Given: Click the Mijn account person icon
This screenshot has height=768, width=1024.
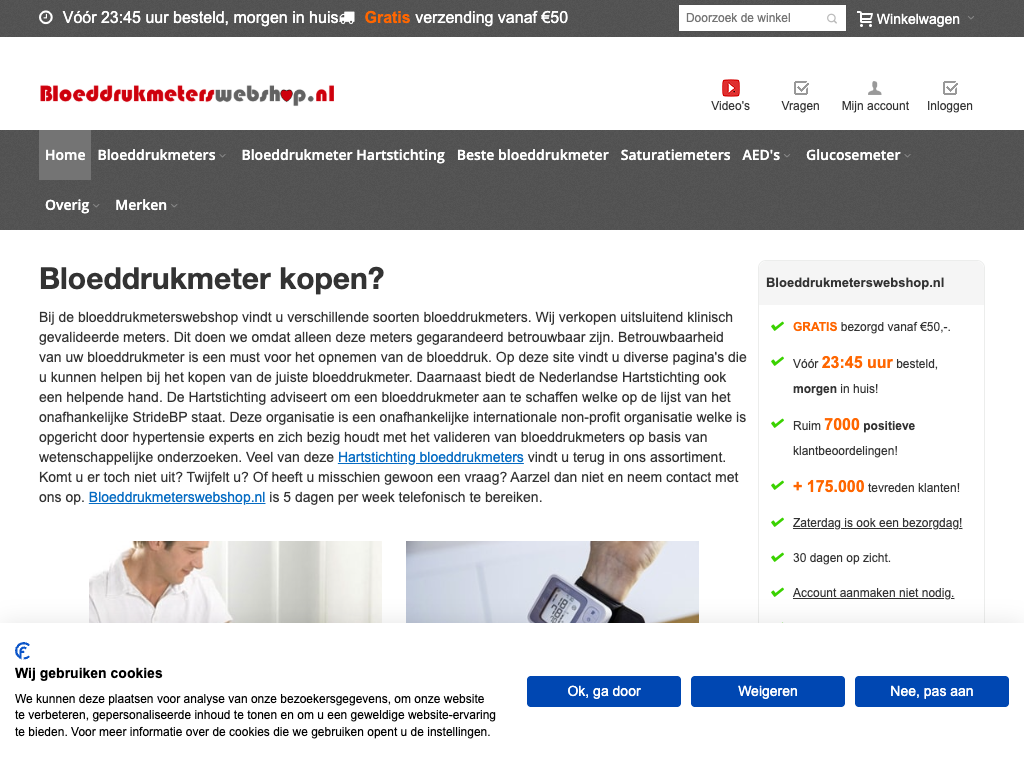Looking at the screenshot, I should tap(875, 88).
